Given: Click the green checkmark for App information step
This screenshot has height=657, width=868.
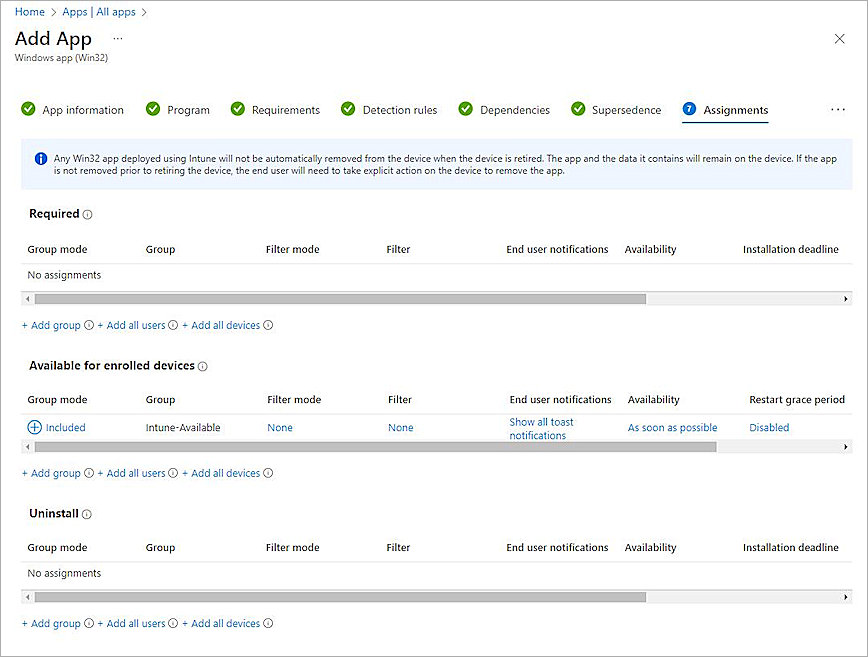Looking at the screenshot, I should click(x=28, y=110).
